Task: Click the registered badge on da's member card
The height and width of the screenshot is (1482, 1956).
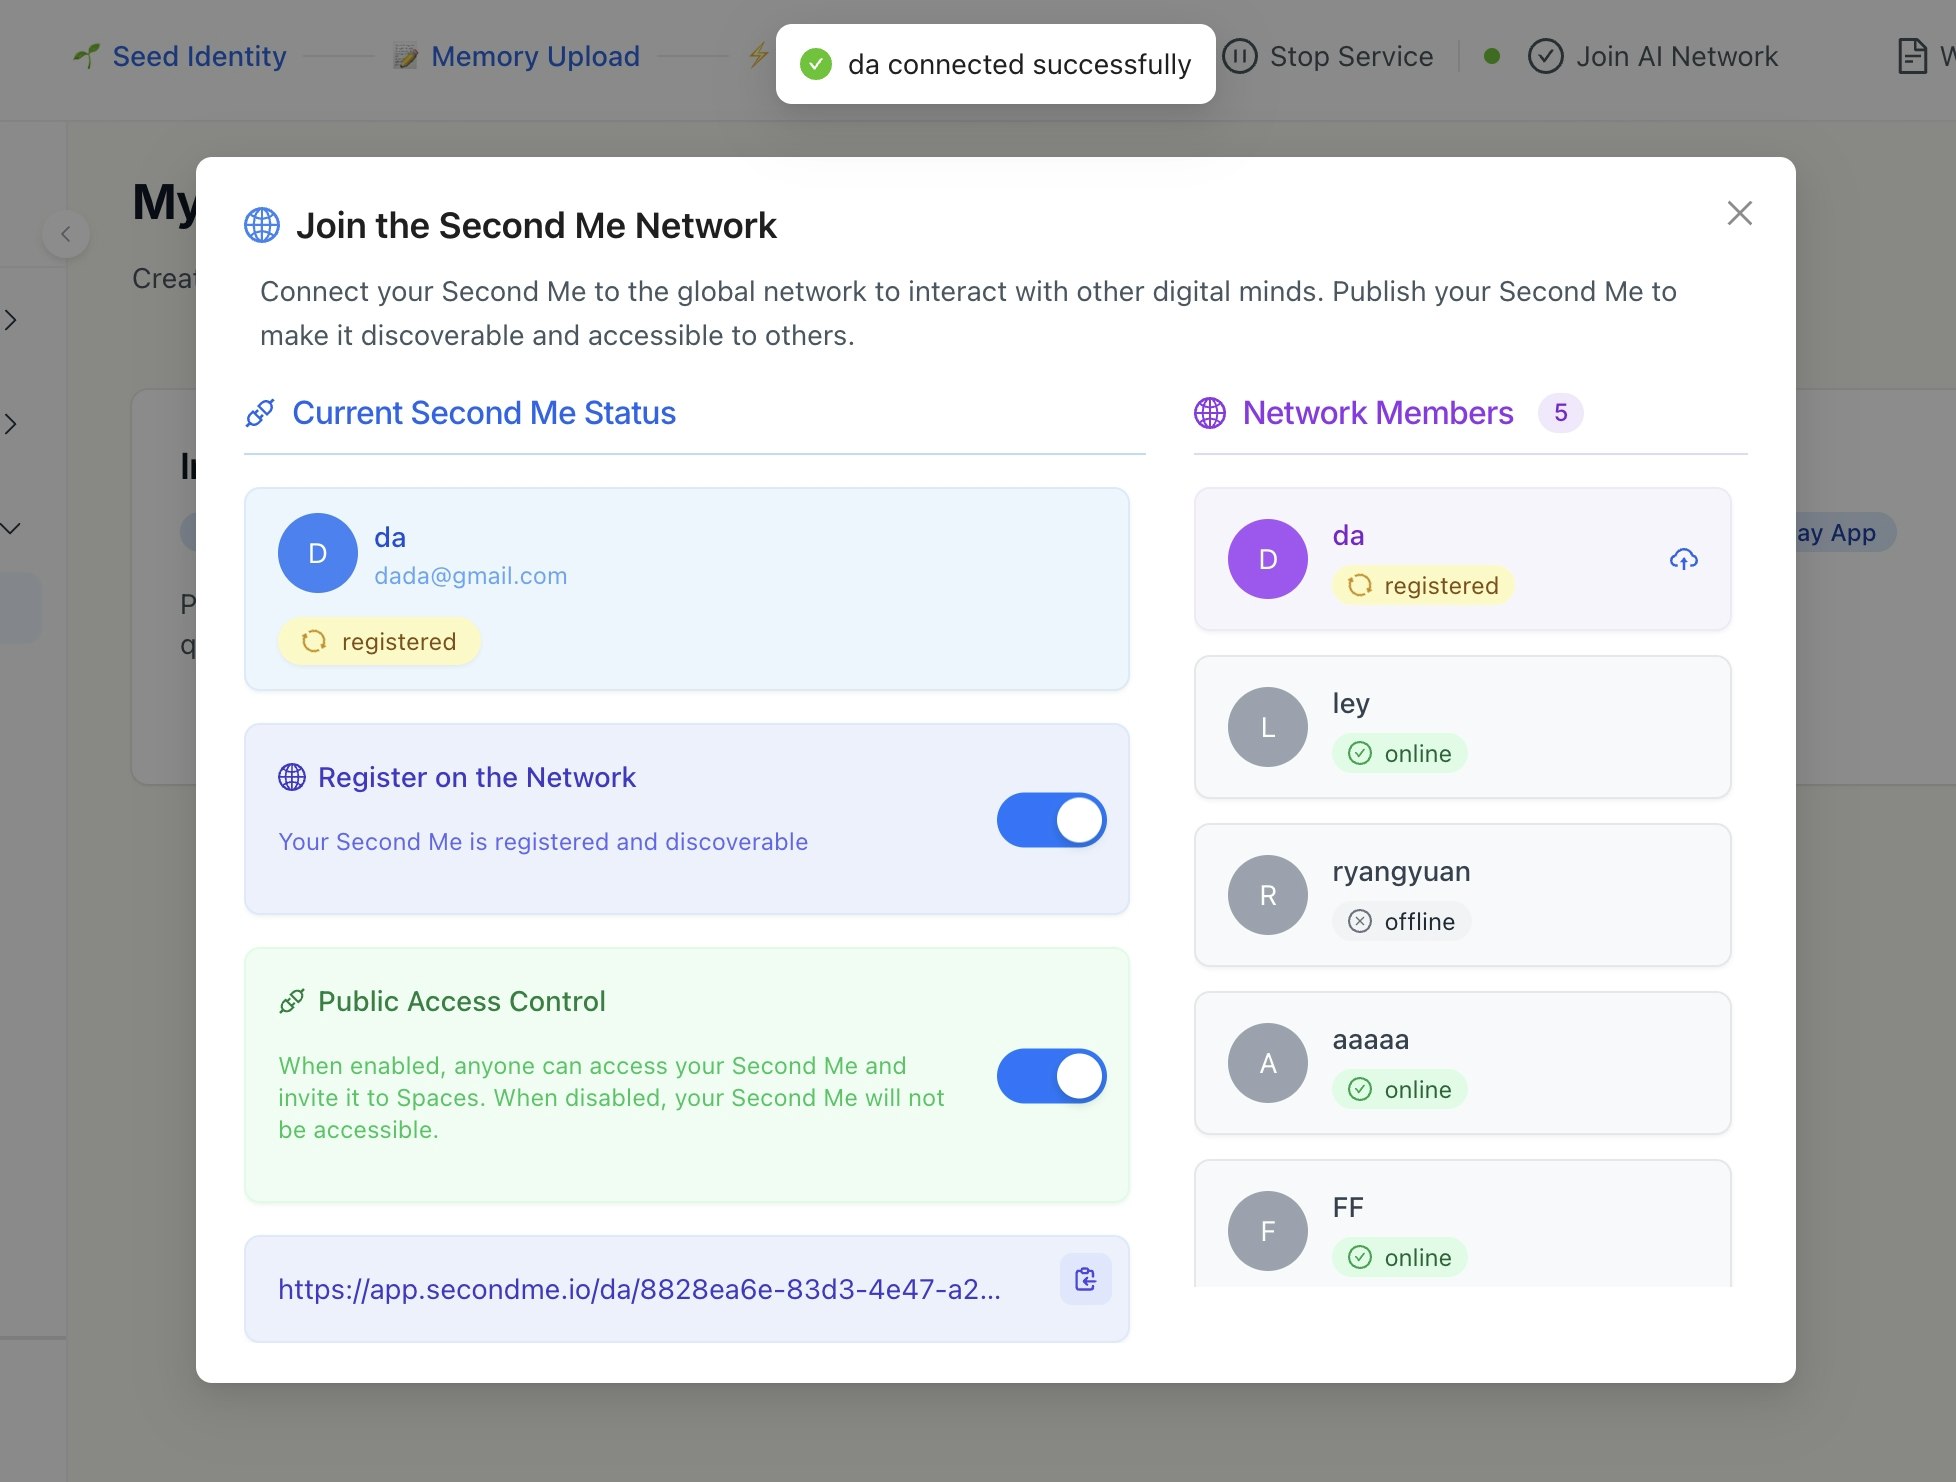Action: tap(1423, 585)
